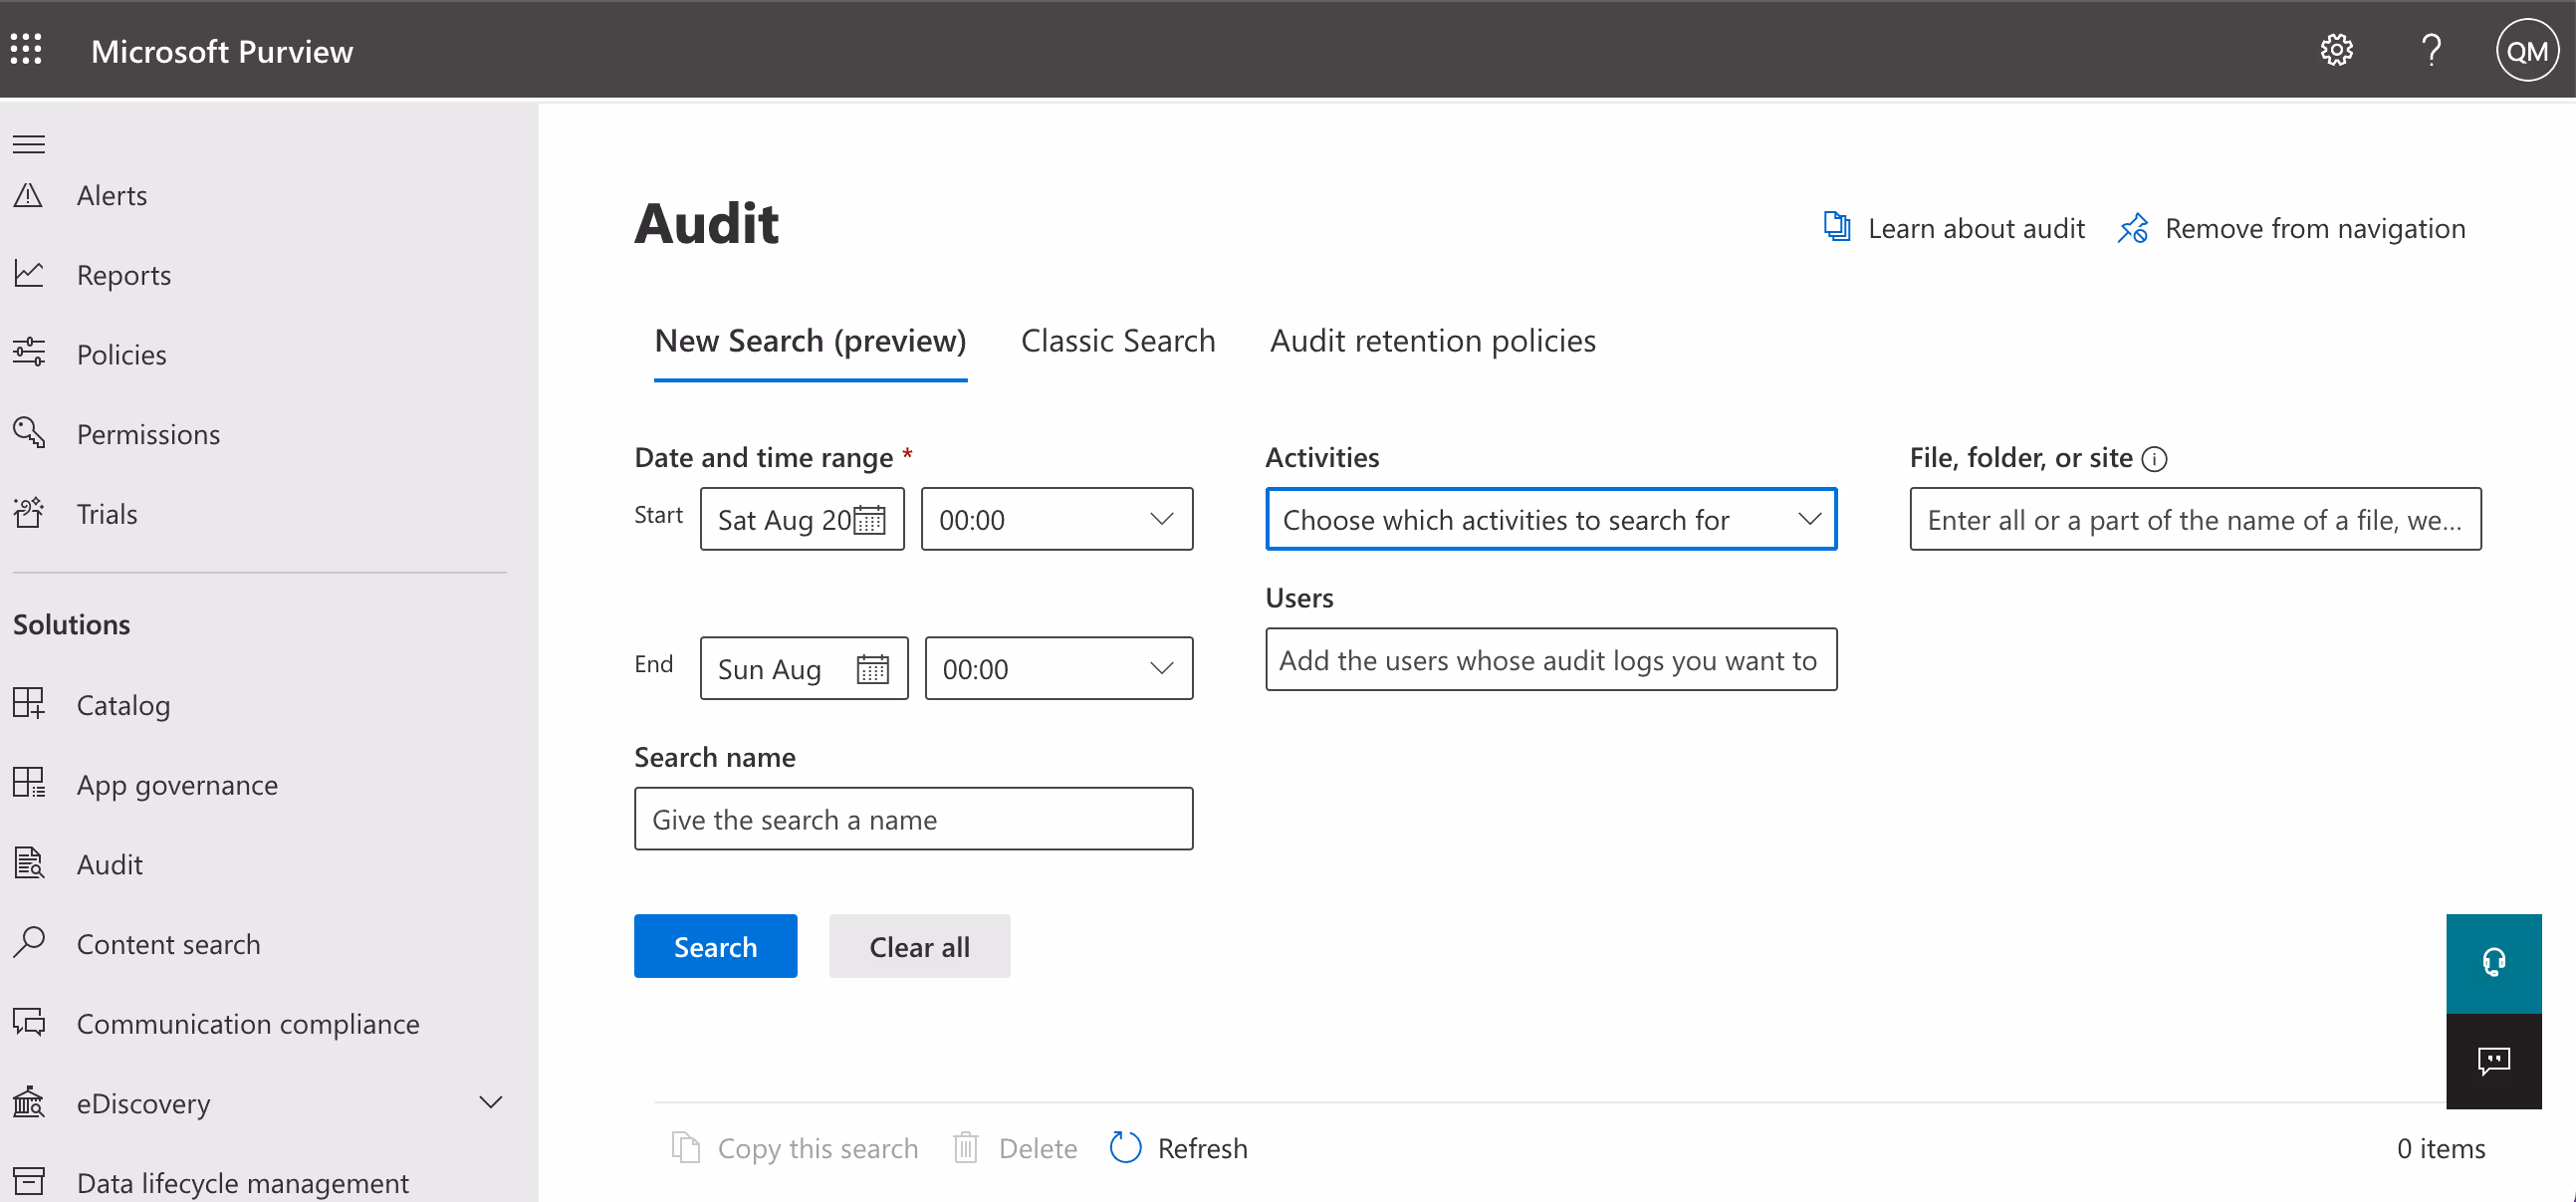Open the settings gear icon
2576x1202 pixels.
(2335, 49)
